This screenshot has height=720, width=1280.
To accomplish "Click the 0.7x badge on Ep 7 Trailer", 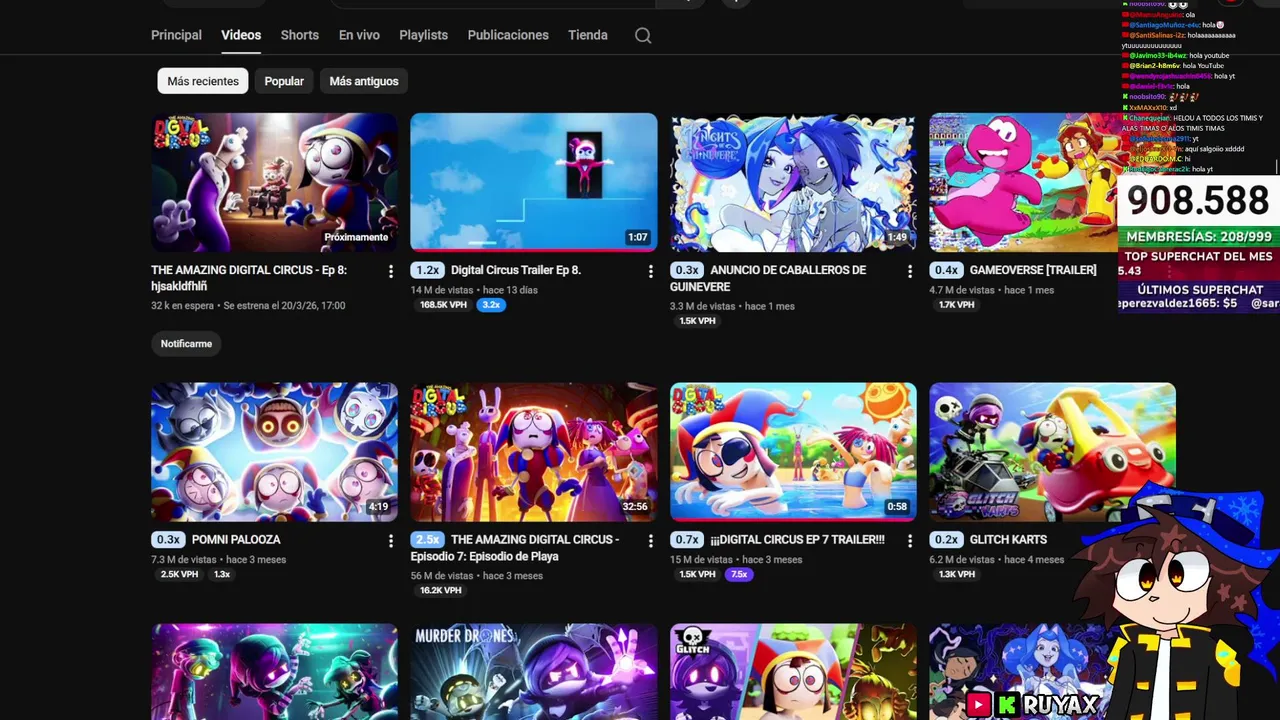I will point(687,540).
